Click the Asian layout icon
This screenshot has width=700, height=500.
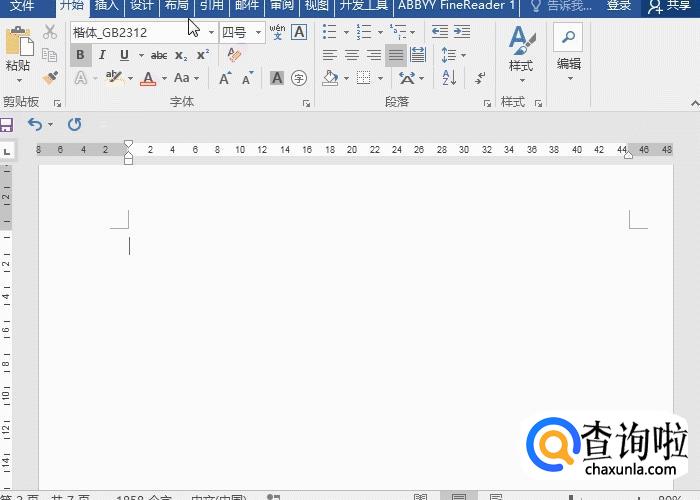406,78
